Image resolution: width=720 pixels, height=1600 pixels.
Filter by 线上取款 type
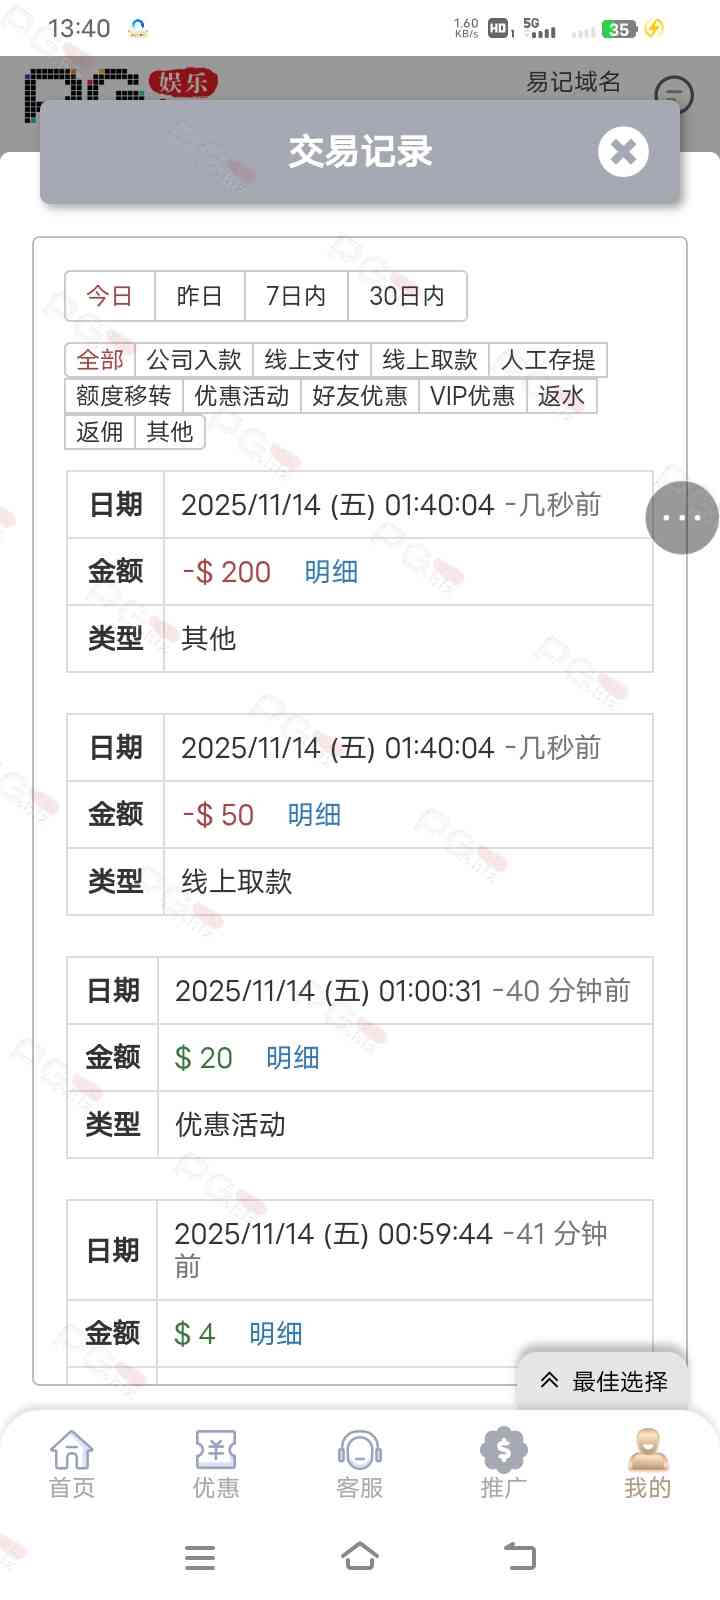[x=430, y=360]
